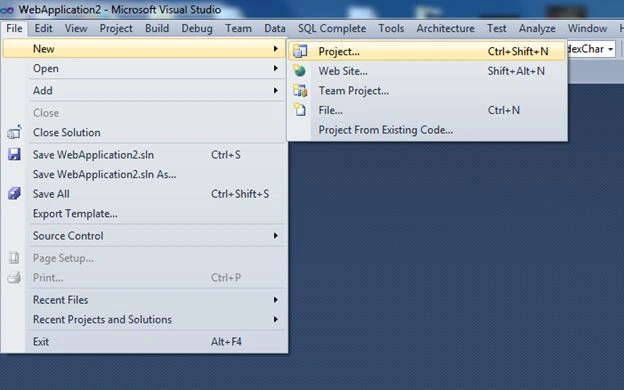Choose Web Site... in New submenu
Viewport: 624px width, 390px height.
427,71
